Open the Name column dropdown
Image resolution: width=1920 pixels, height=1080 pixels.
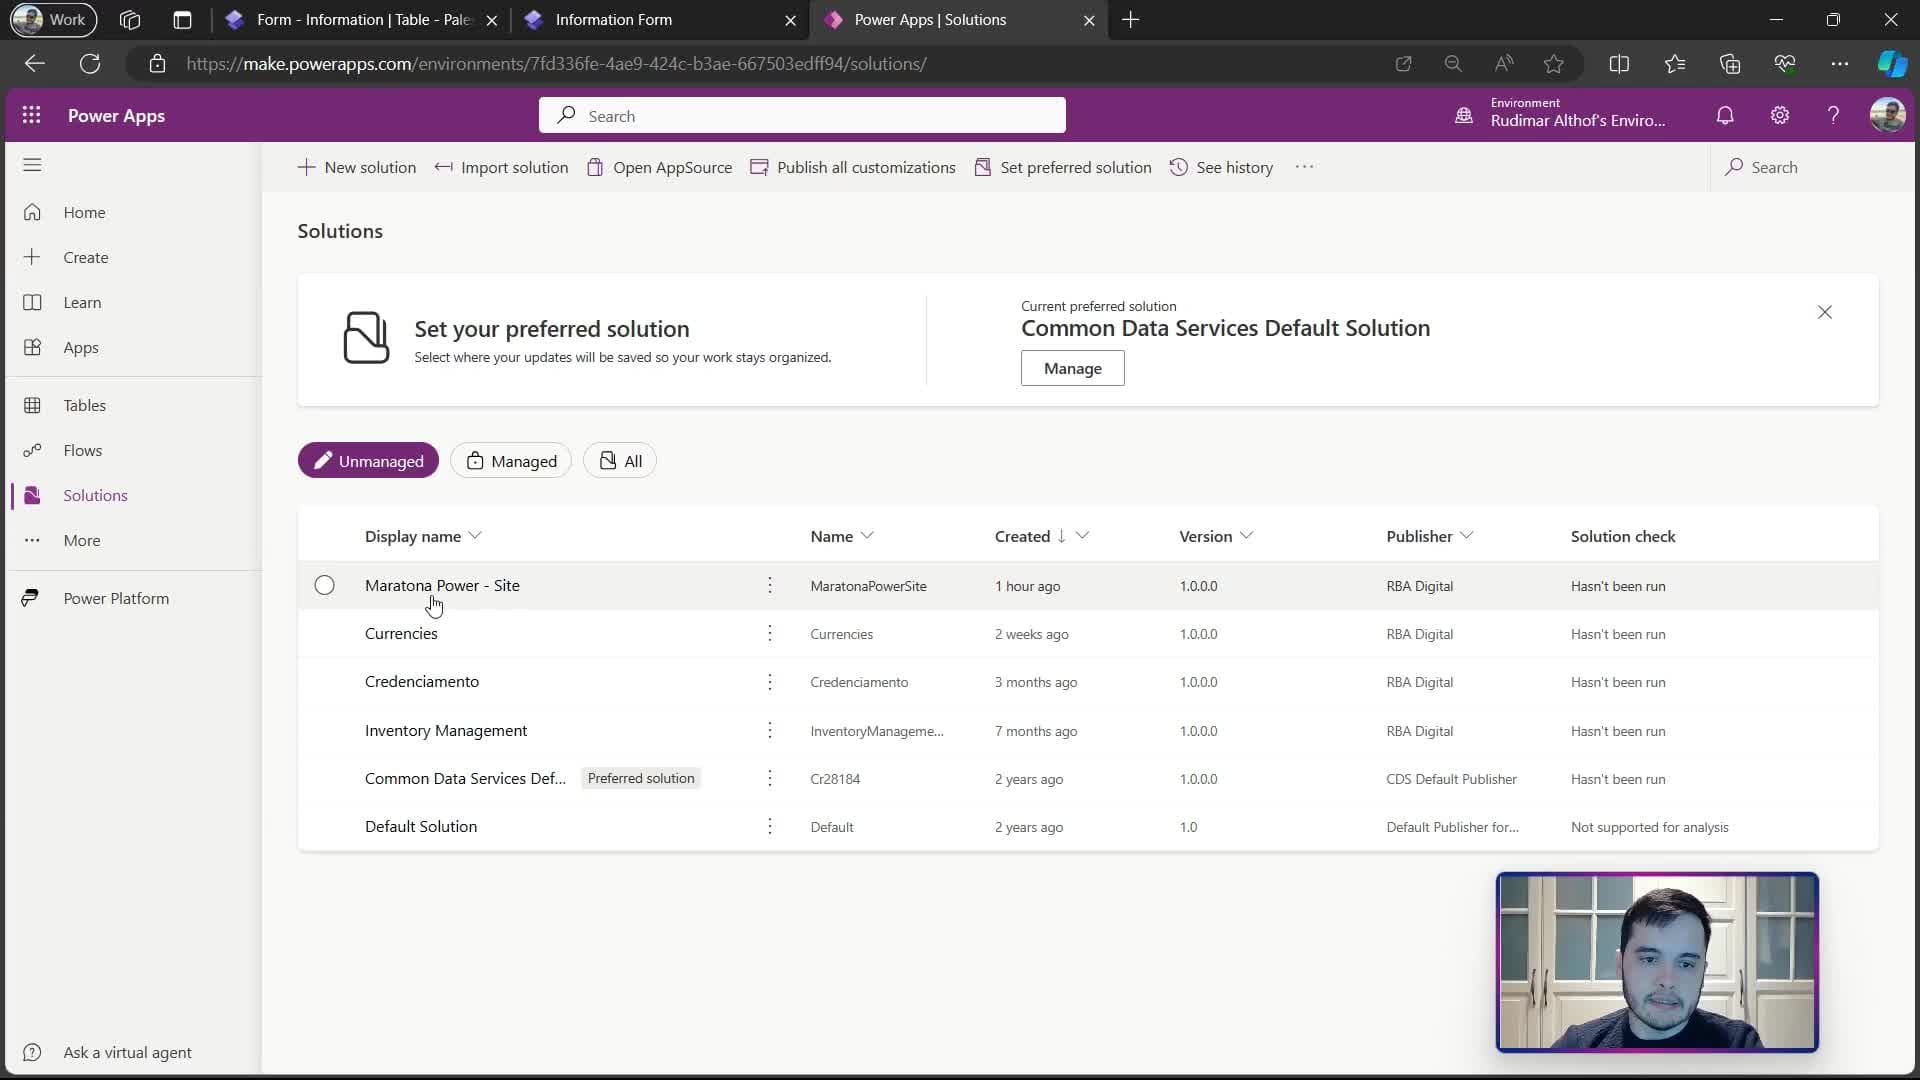[867, 537]
